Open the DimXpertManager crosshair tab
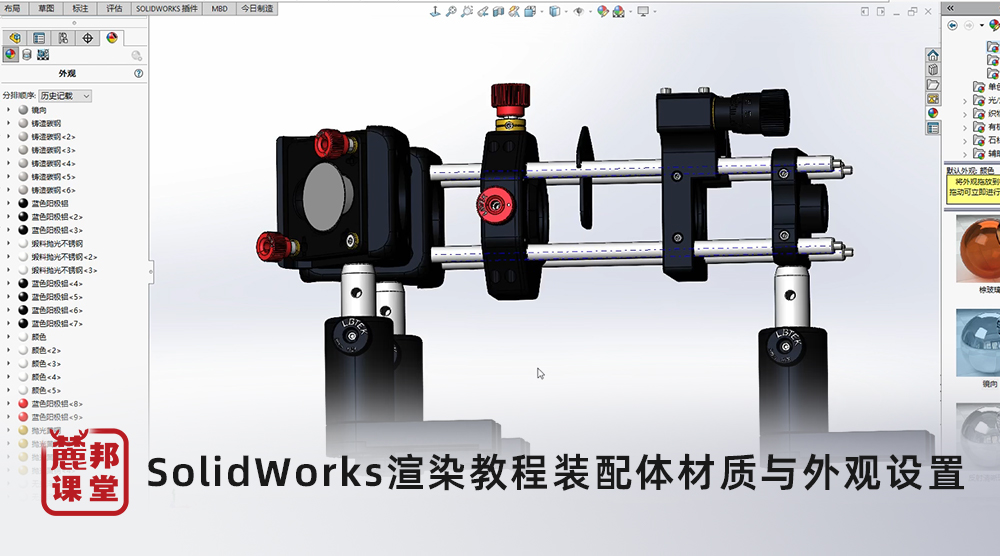This screenshot has width=1000, height=556. coord(87,38)
